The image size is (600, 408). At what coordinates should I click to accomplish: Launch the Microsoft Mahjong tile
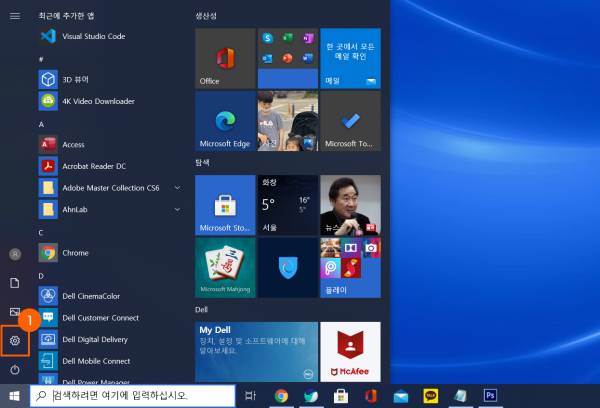coord(225,268)
